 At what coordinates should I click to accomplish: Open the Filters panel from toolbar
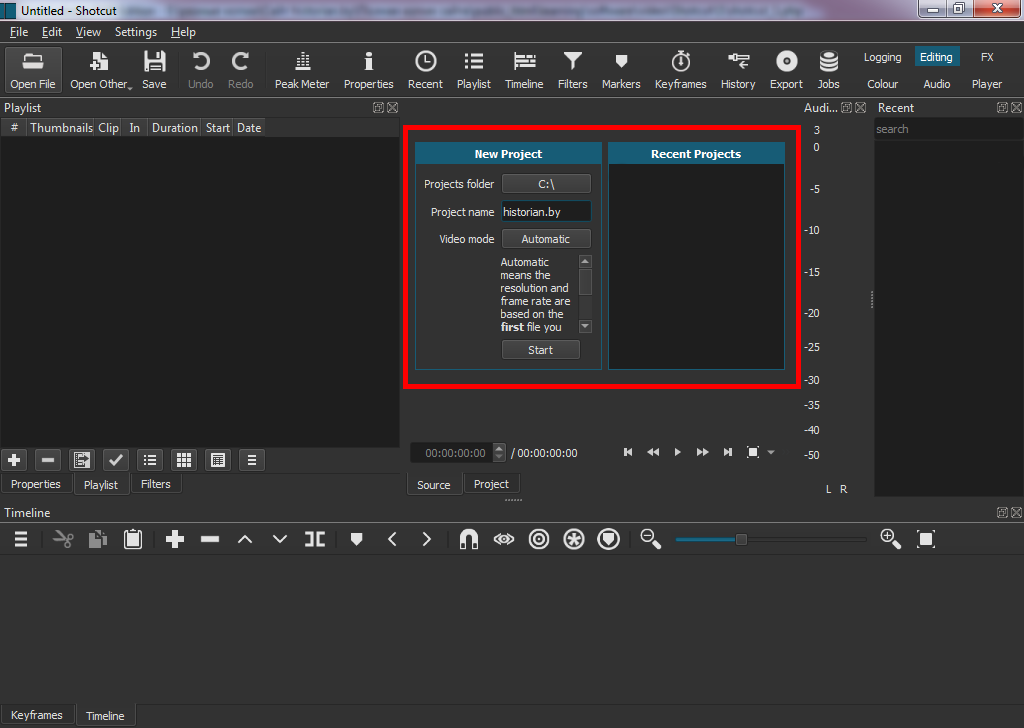click(572, 70)
